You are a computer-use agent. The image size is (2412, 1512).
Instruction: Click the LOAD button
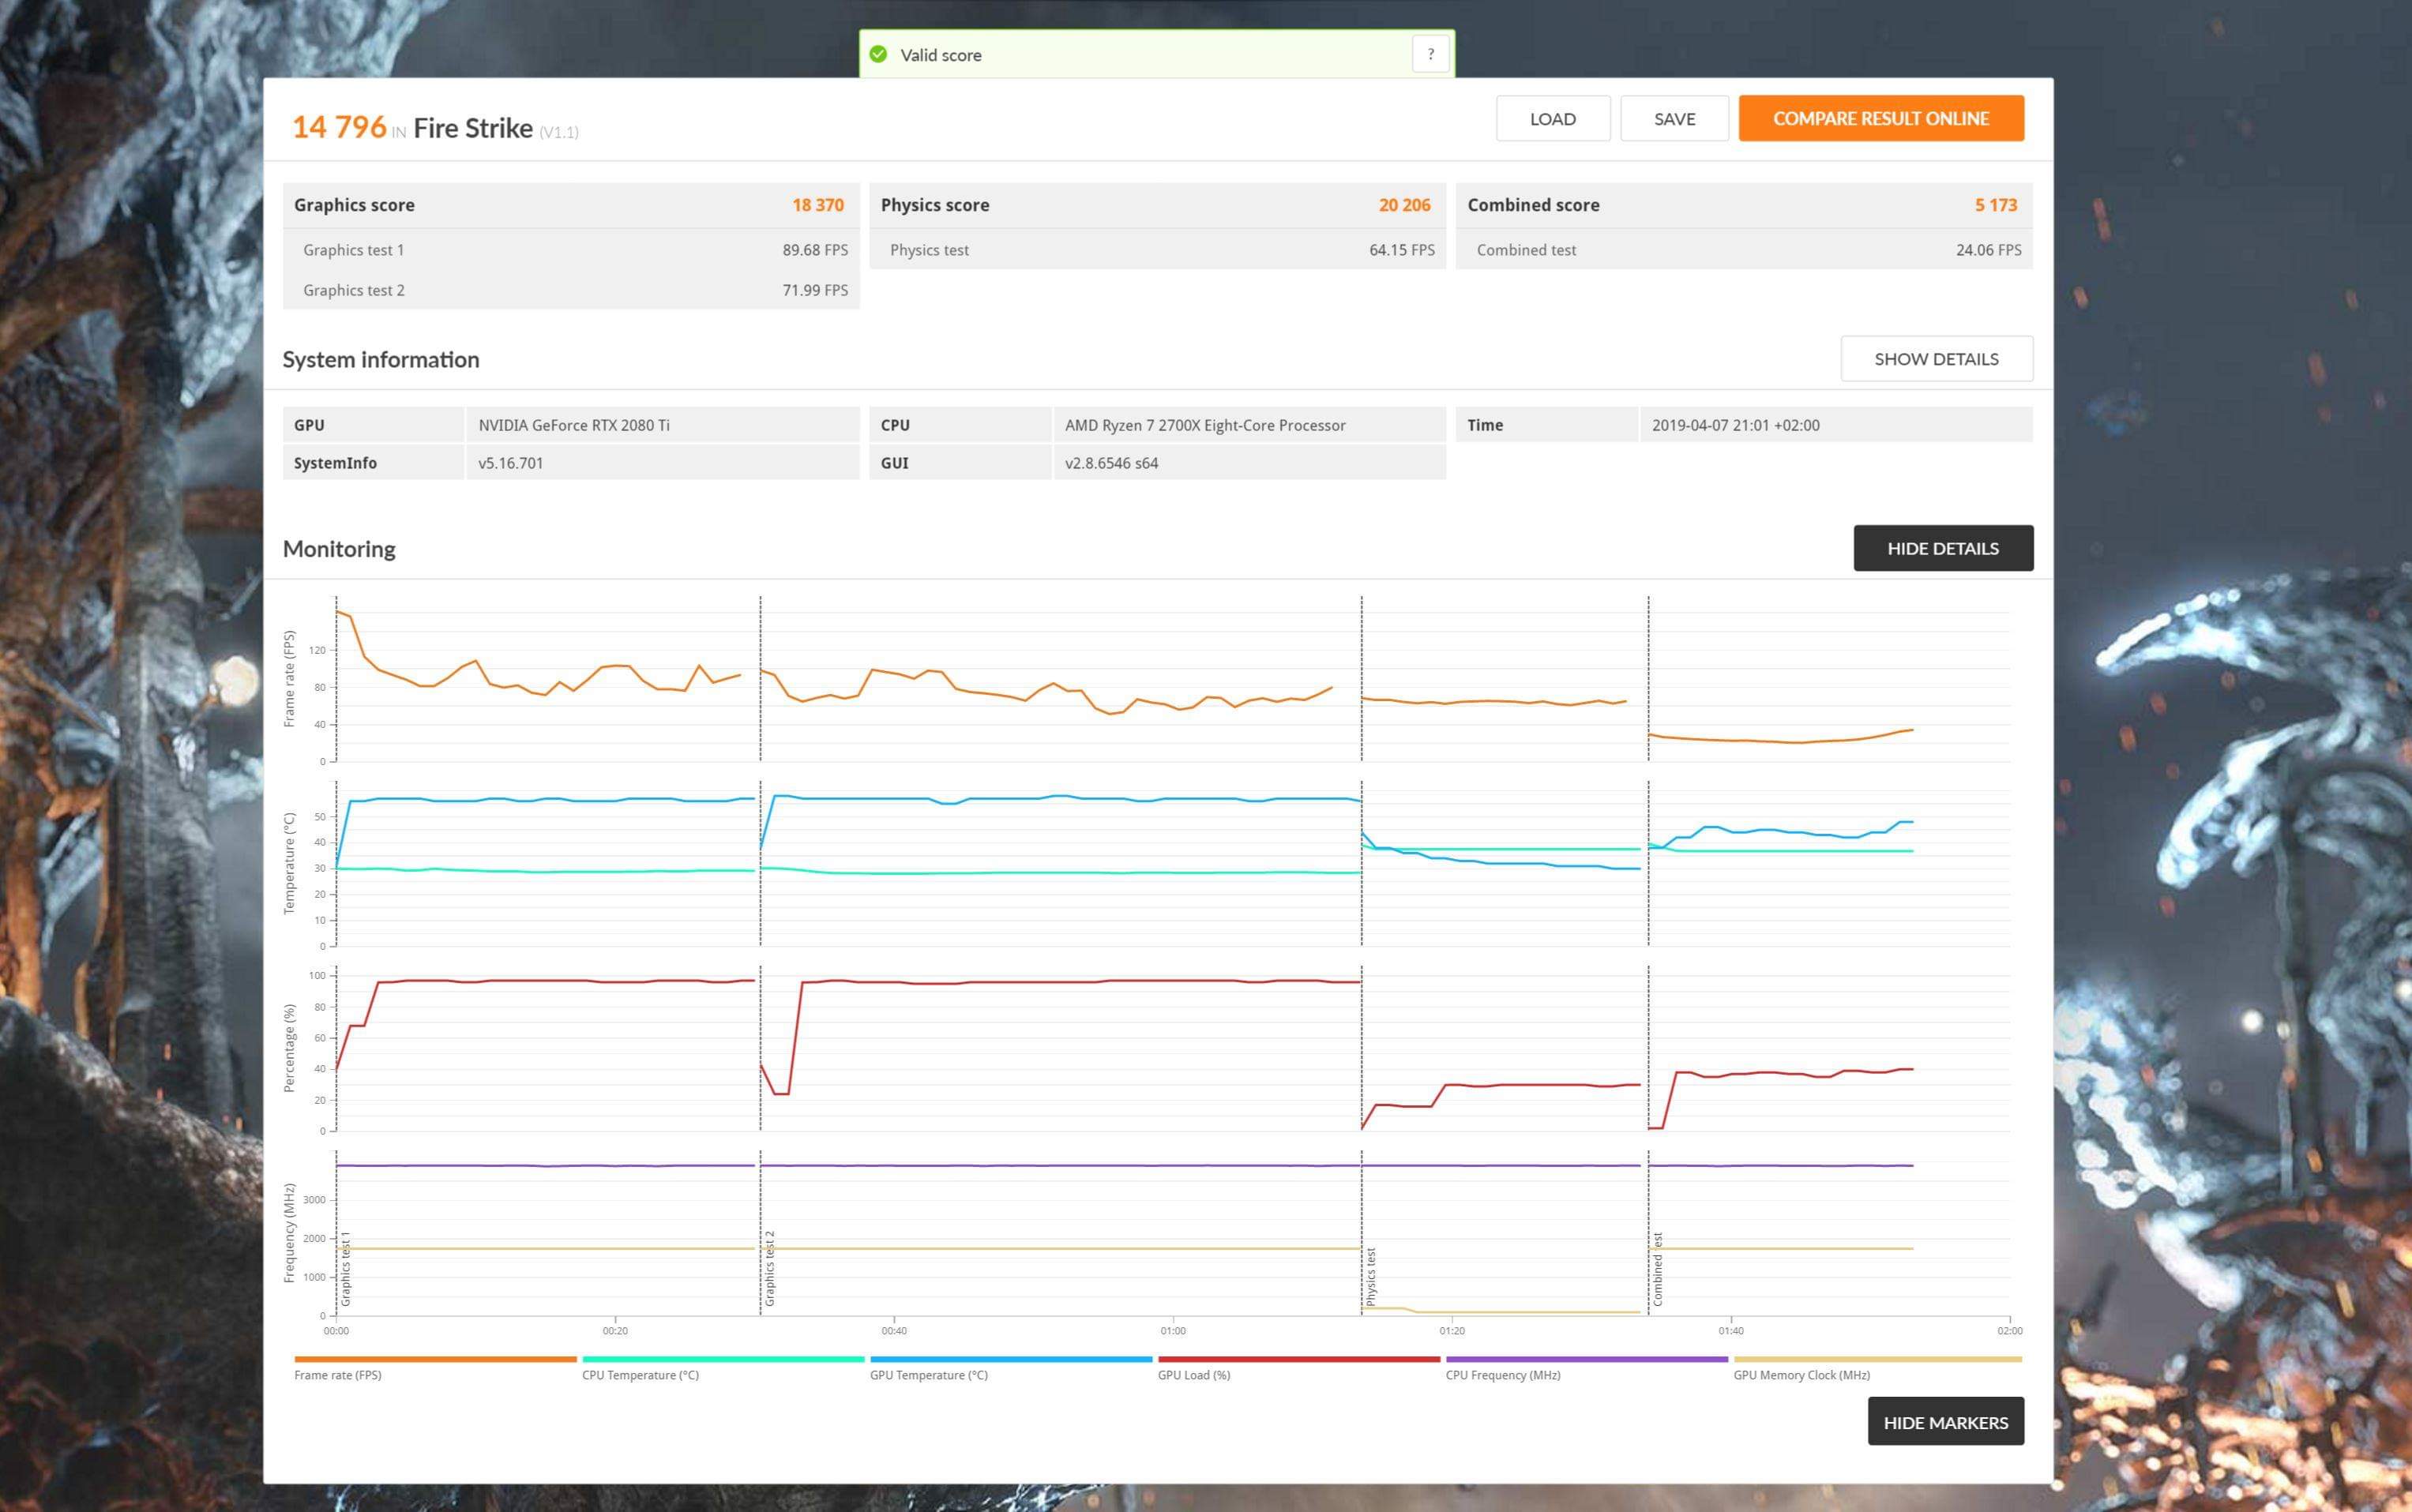tap(1552, 118)
